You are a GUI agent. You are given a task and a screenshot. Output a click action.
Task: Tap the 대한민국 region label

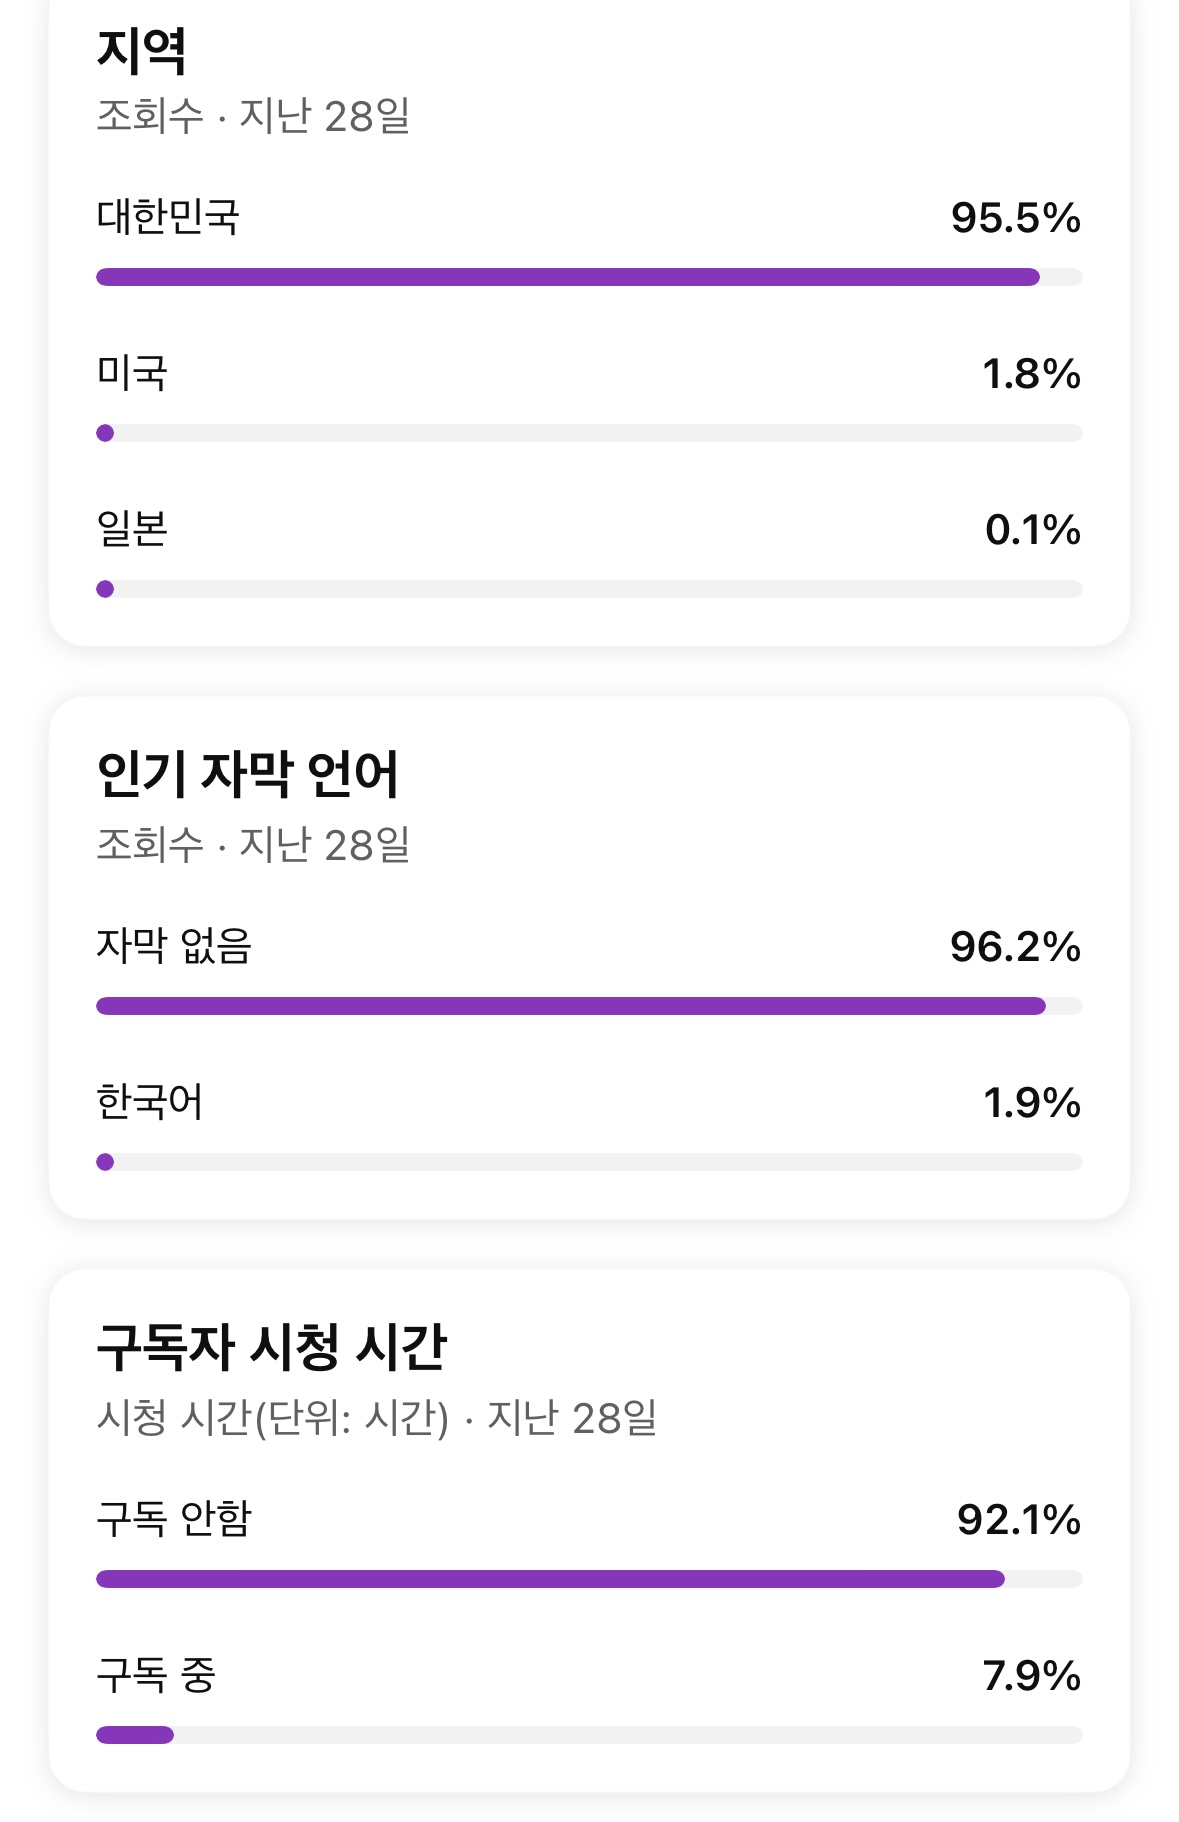168,217
